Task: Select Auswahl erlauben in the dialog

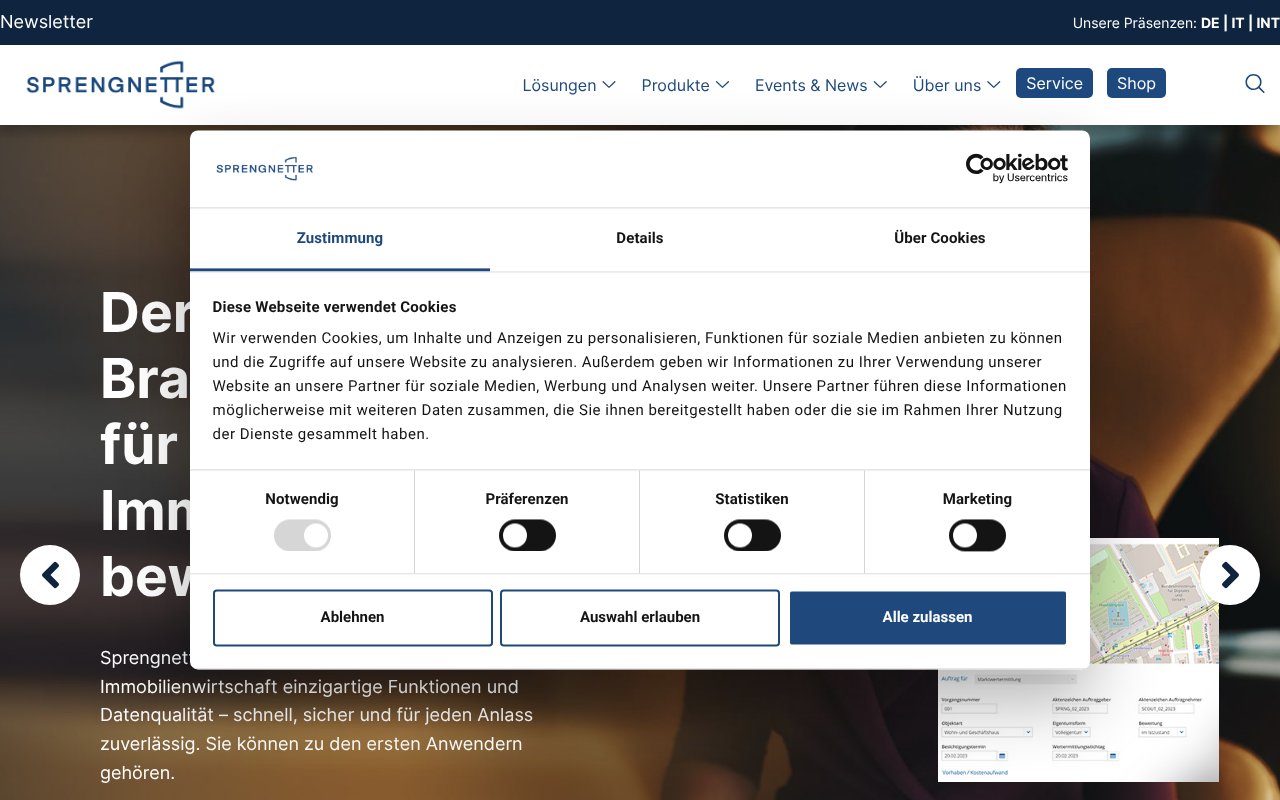Action: [640, 617]
